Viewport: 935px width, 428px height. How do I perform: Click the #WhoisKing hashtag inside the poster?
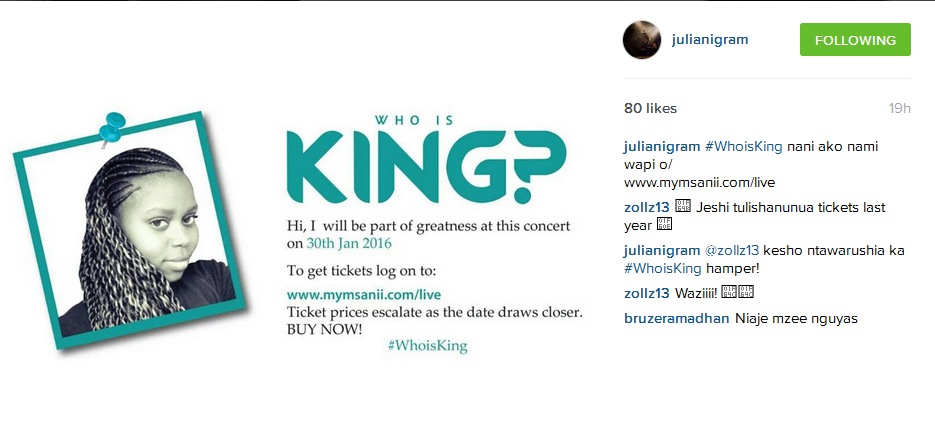[x=427, y=346]
